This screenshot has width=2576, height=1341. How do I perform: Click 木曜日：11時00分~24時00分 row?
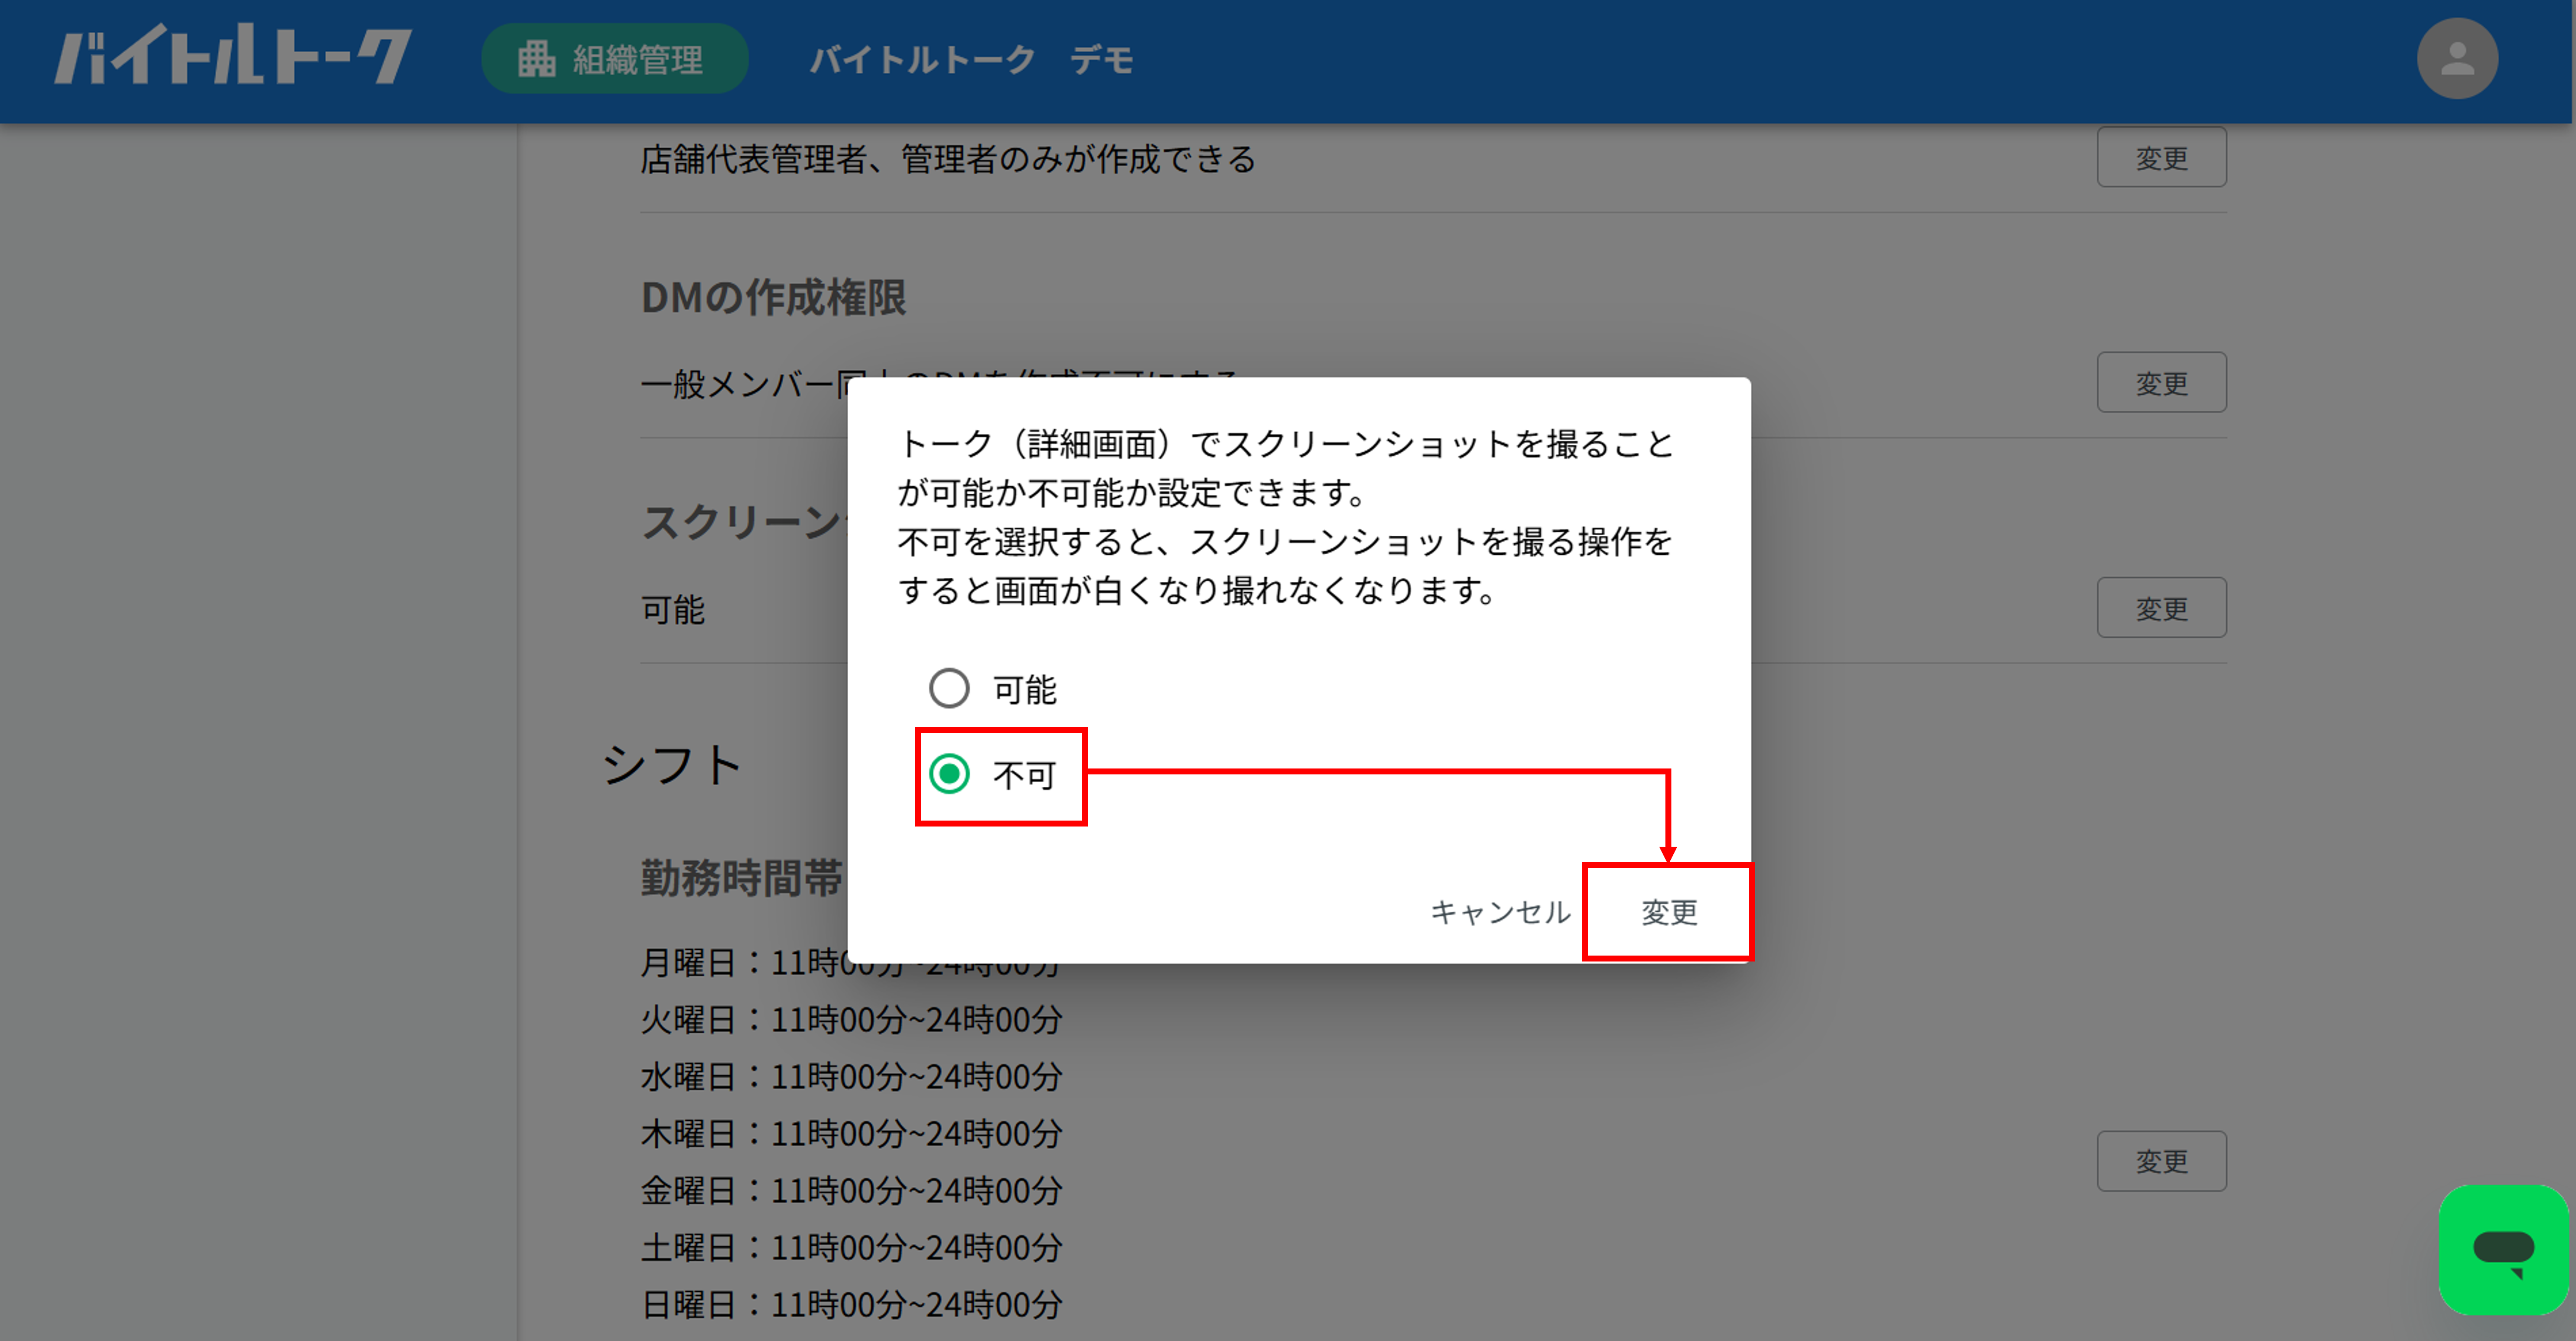click(851, 1134)
